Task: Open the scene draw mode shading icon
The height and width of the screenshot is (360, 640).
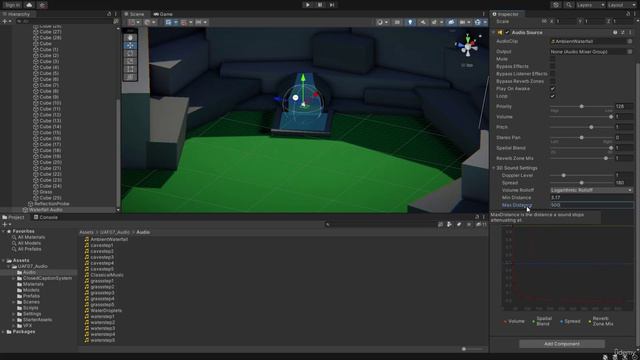Action: [x=380, y=22]
